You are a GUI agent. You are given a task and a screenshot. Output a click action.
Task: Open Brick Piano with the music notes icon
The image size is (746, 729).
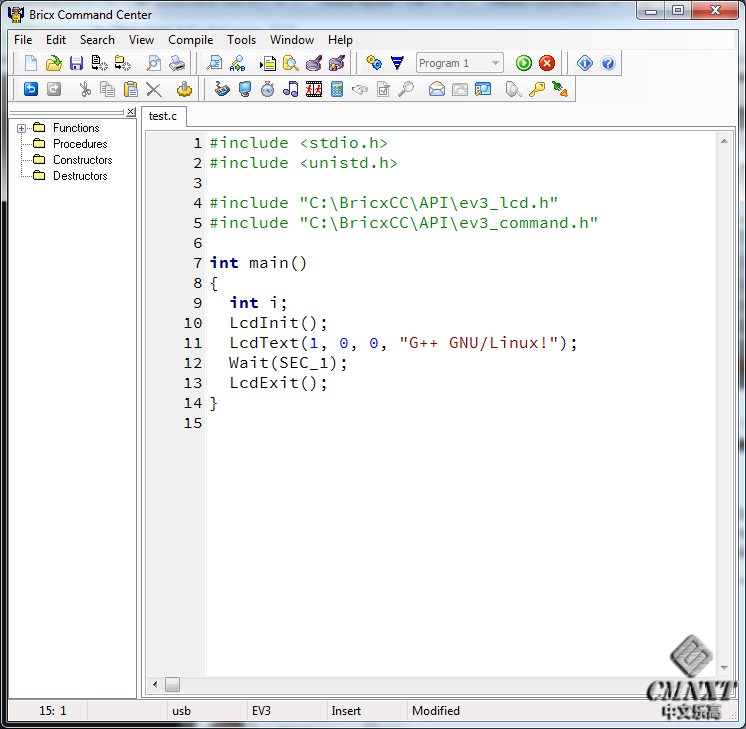pos(291,89)
